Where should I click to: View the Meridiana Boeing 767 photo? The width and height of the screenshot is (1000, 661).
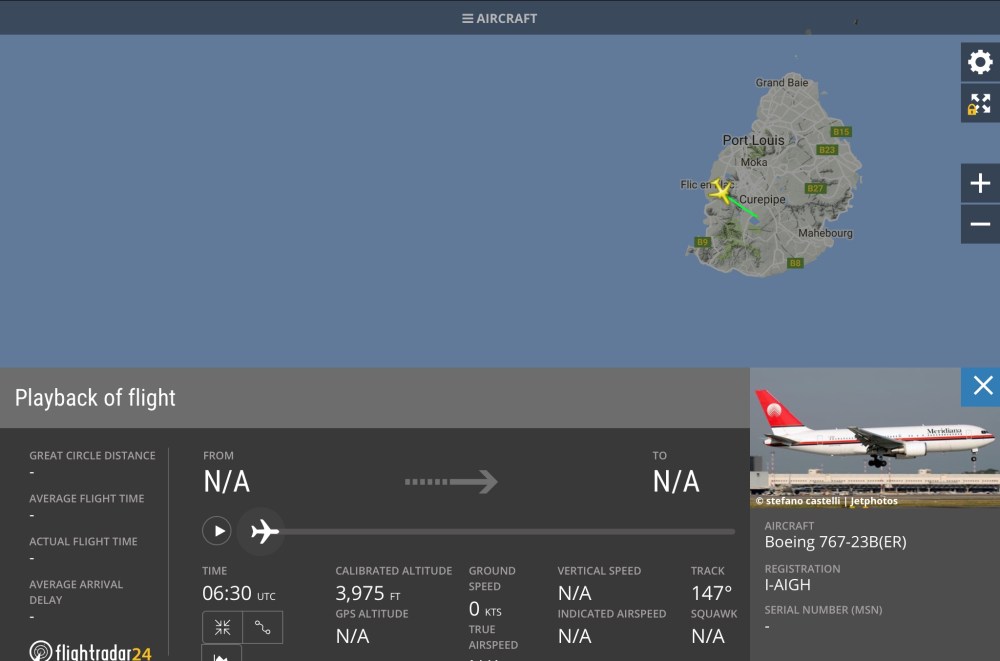[x=875, y=437]
